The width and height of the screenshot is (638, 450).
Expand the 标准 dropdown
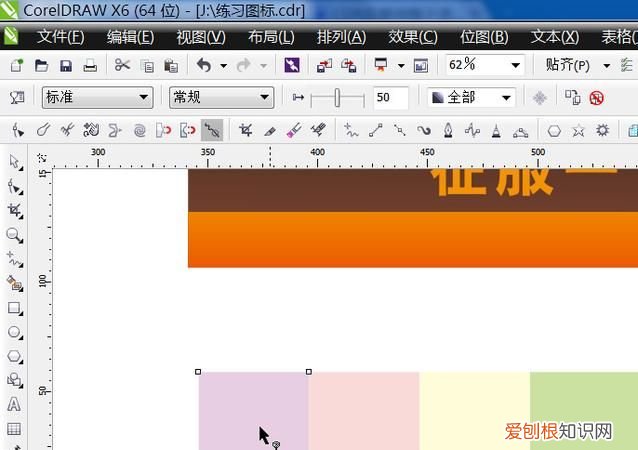pyautogui.click(x=144, y=98)
